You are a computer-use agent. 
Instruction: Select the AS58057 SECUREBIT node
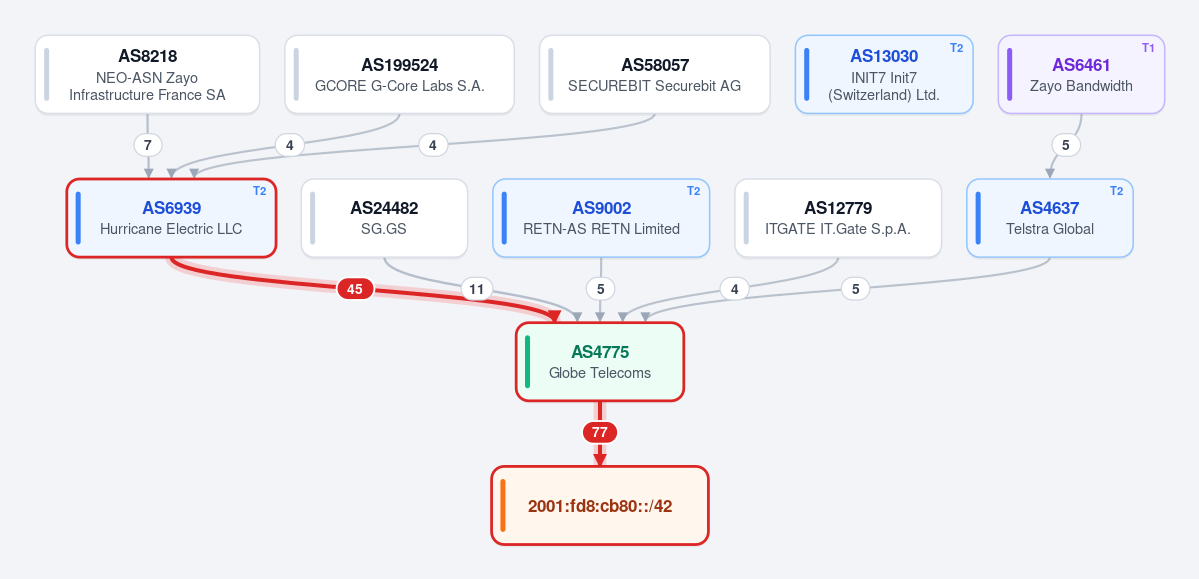tap(655, 74)
